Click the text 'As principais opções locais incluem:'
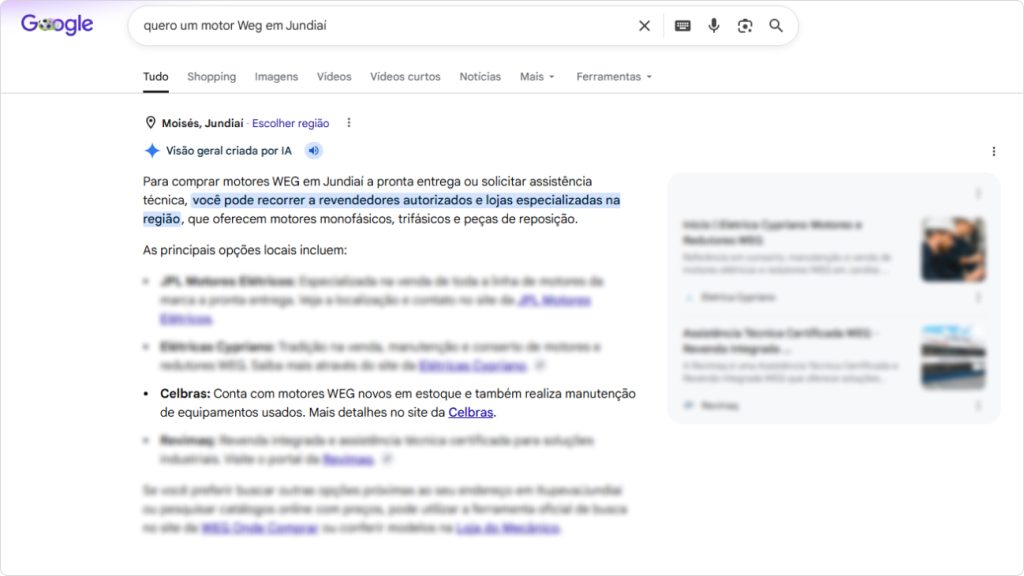This screenshot has height=576, width=1024. pyautogui.click(x=245, y=250)
